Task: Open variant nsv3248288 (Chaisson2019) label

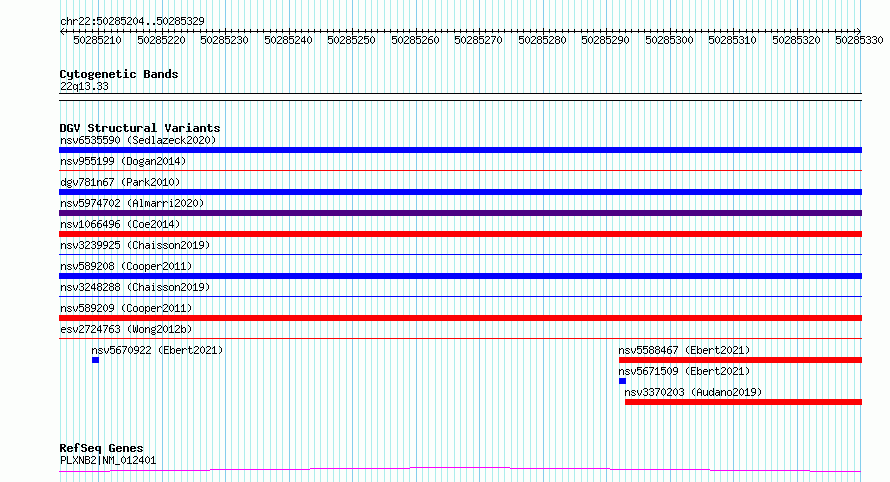Action: click(135, 287)
